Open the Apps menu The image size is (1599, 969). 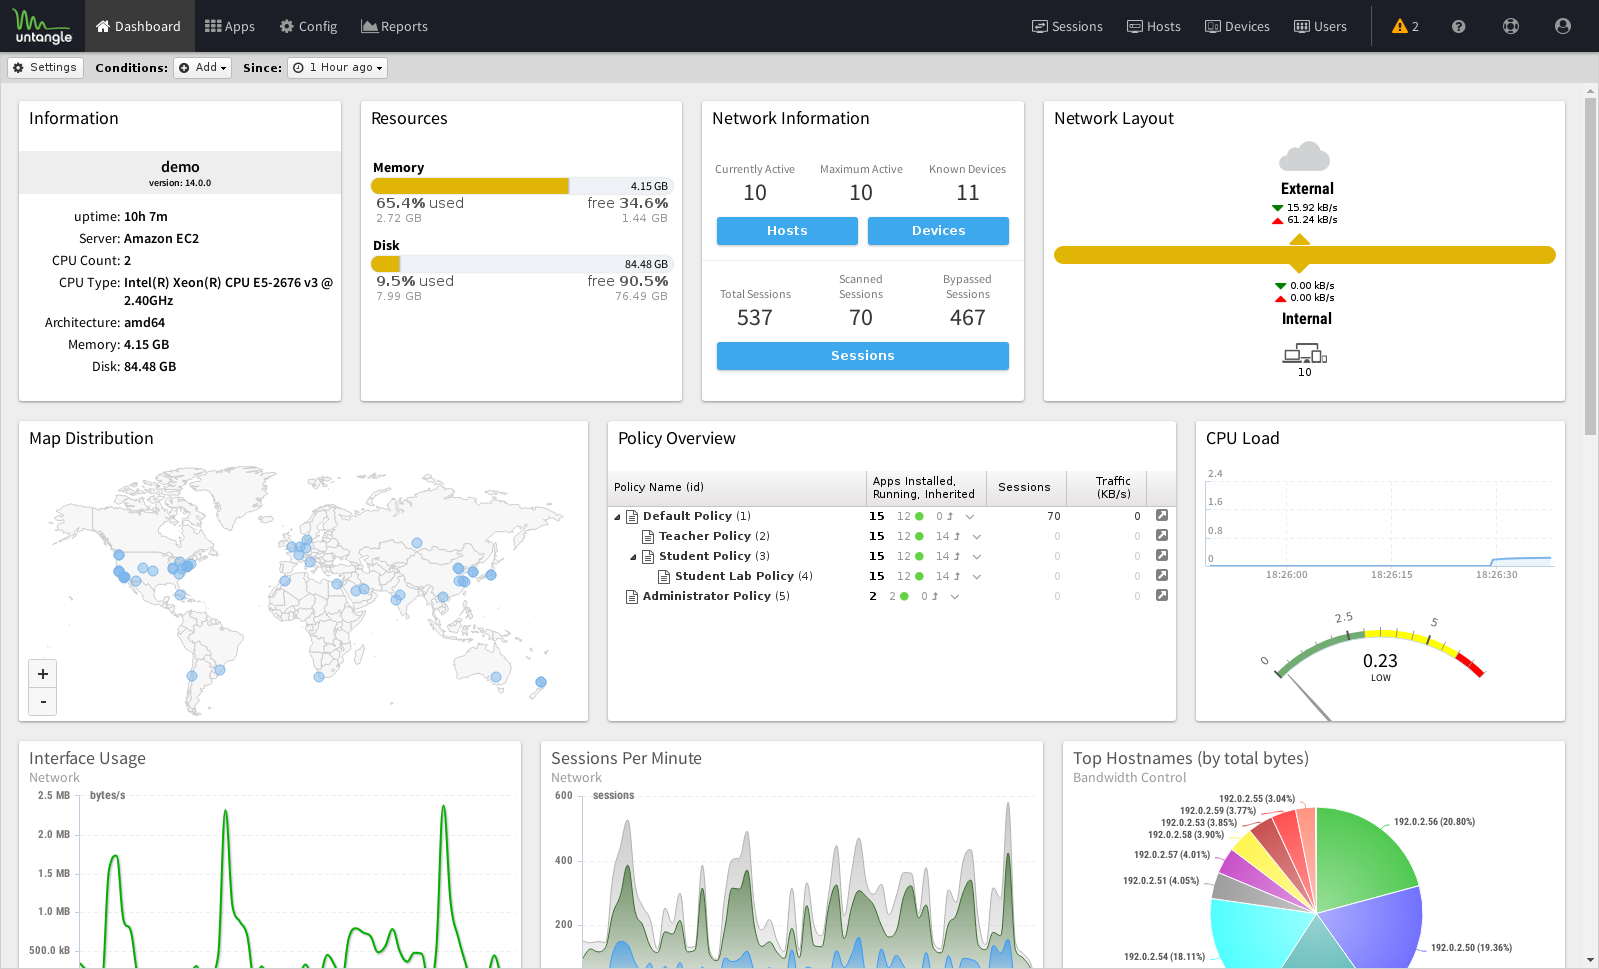pos(230,26)
